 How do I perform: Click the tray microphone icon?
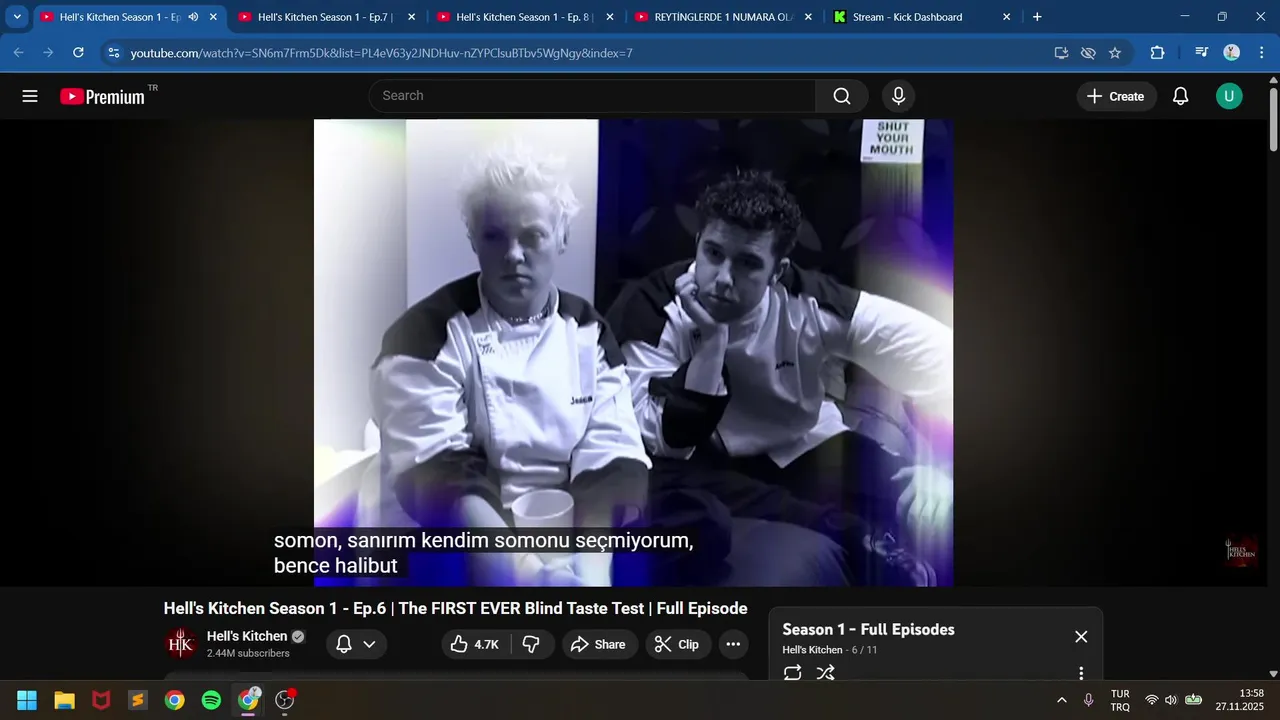(x=1088, y=700)
